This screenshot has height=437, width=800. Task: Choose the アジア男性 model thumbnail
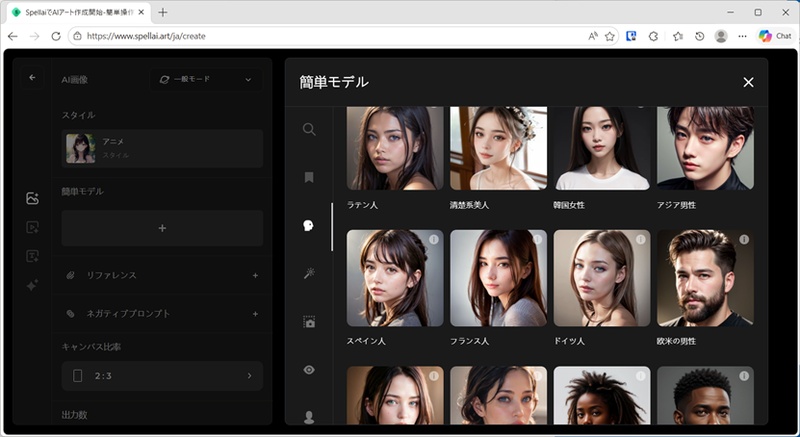click(706, 148)
